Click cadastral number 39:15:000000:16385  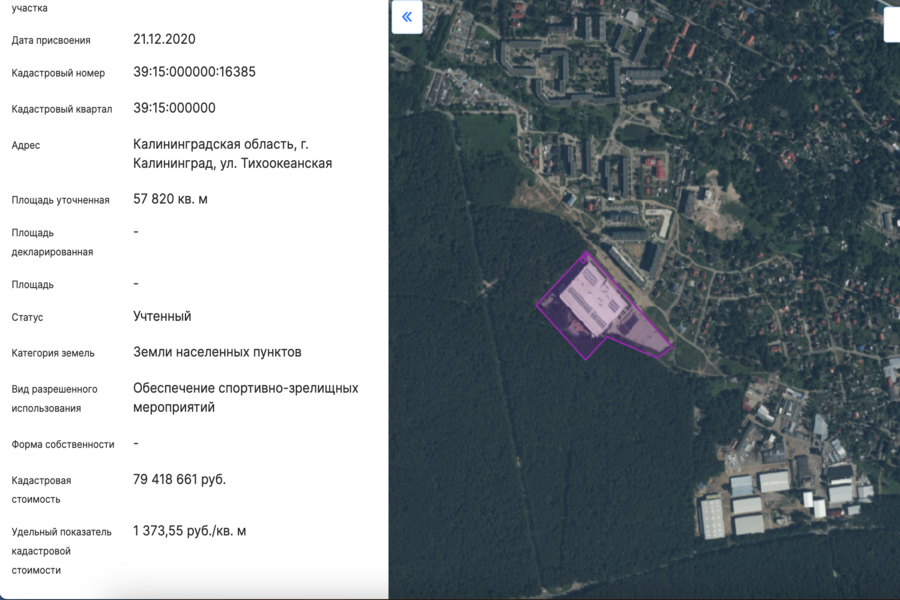click(194, 72)
